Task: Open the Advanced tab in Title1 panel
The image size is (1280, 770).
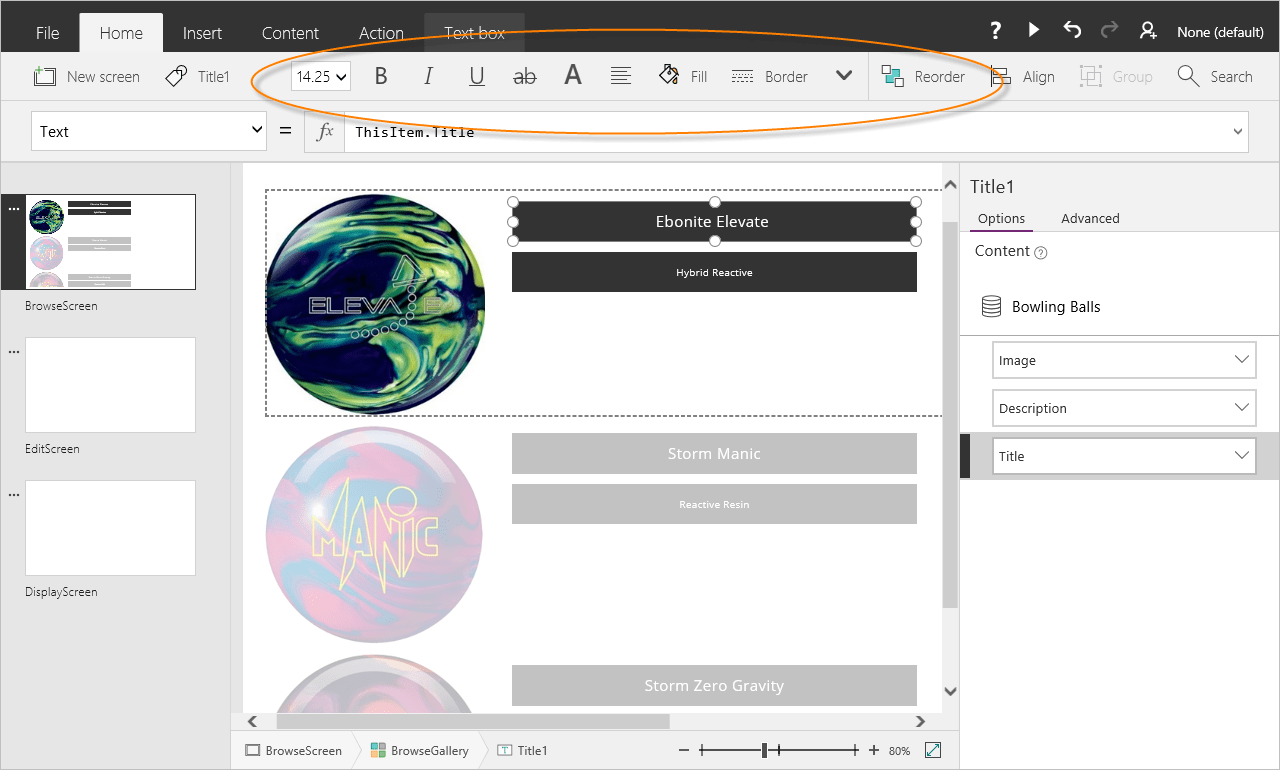Action: 1090,218
